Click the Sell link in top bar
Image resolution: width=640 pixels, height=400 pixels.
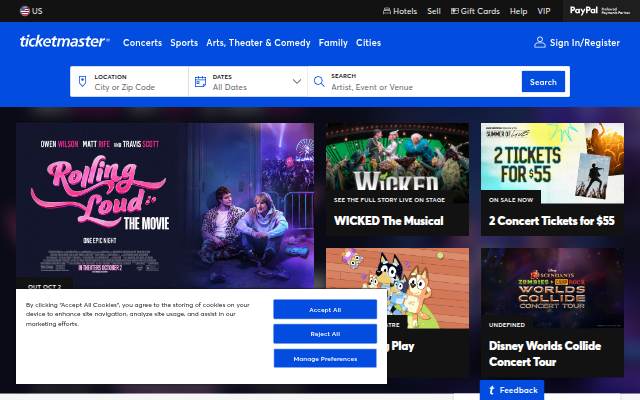434,11
